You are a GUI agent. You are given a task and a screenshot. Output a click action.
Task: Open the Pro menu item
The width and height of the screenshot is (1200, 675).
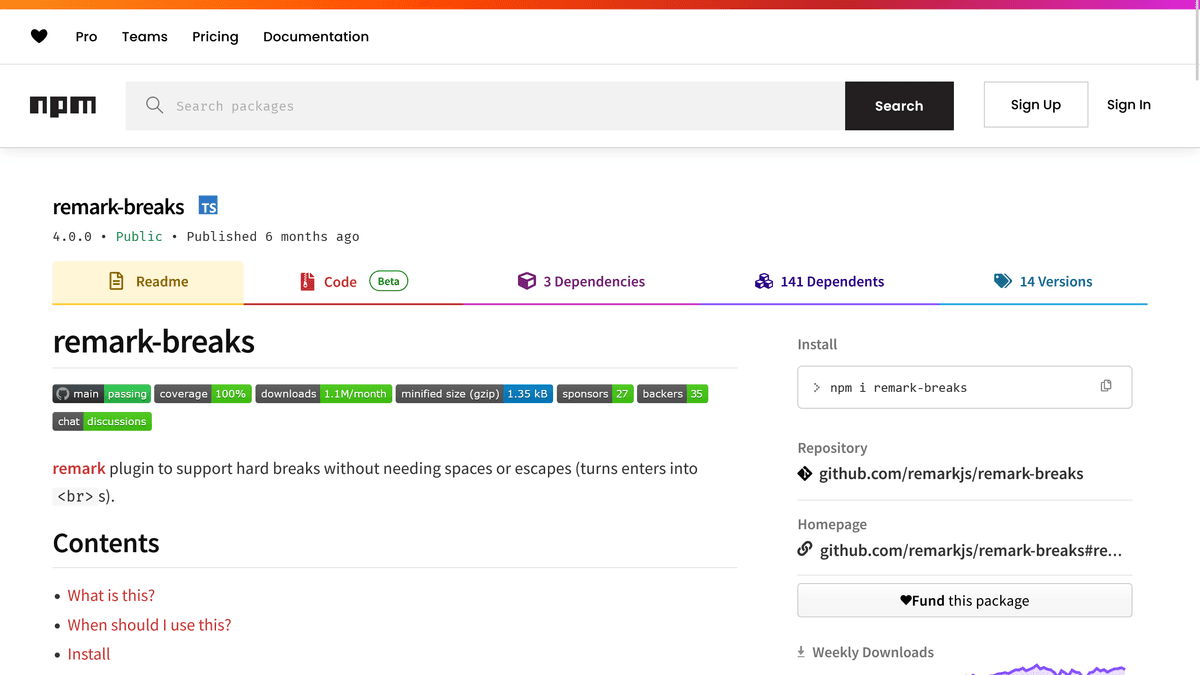87,36
